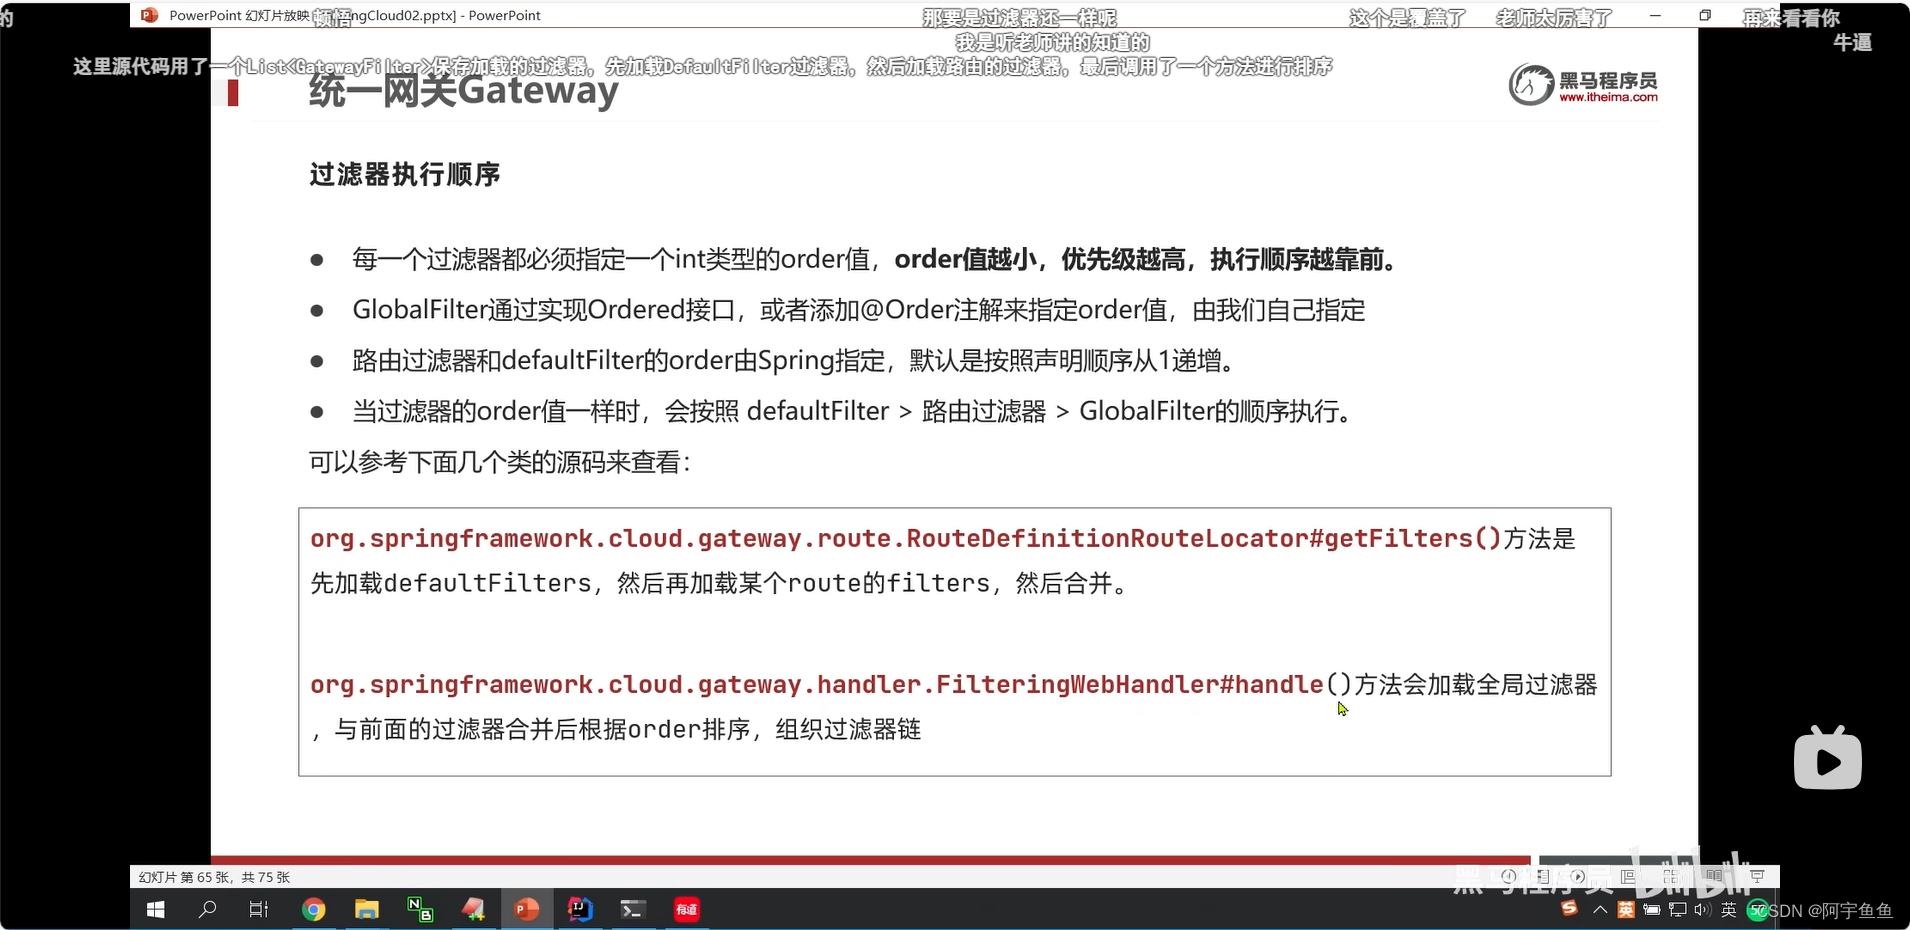The image size is (1910, 930).
Task: Click the PowerPoint title bar logo
Action: click(x=150, y=15)
